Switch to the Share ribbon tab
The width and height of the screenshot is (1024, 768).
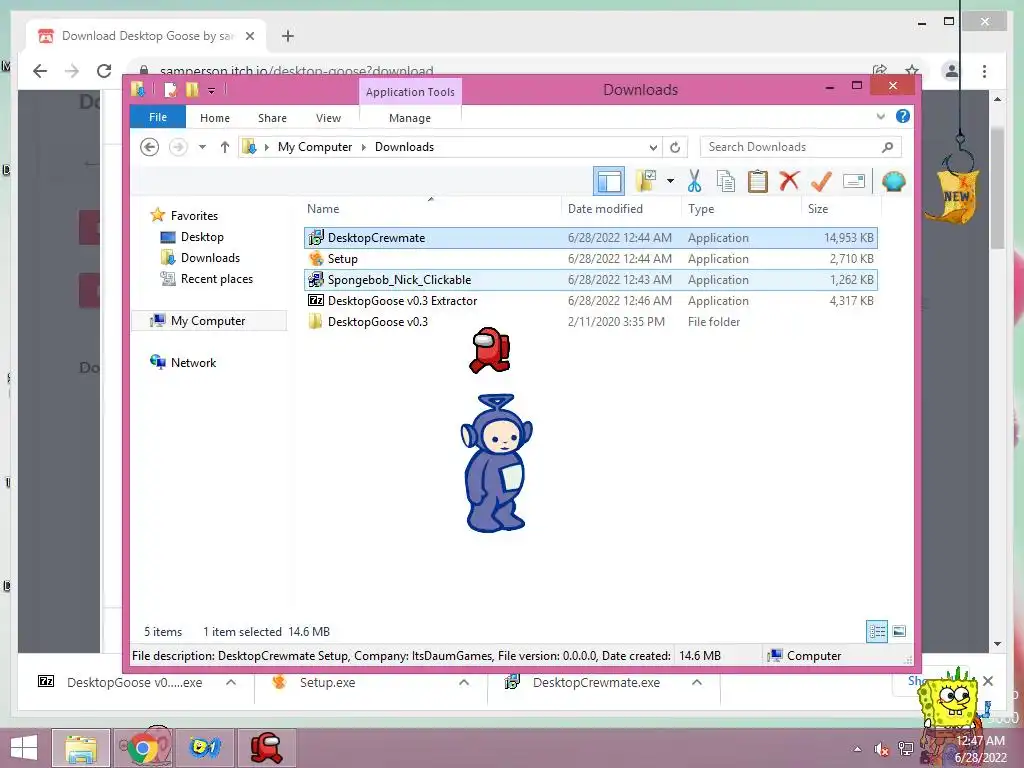272,118
